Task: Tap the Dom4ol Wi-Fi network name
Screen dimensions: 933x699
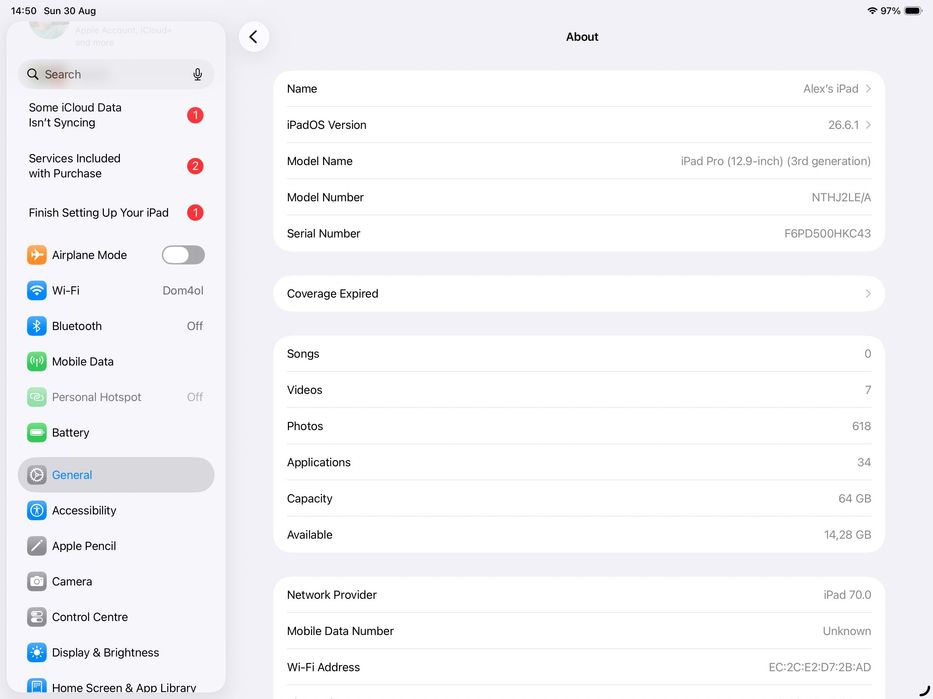Action: pos(183,290)
